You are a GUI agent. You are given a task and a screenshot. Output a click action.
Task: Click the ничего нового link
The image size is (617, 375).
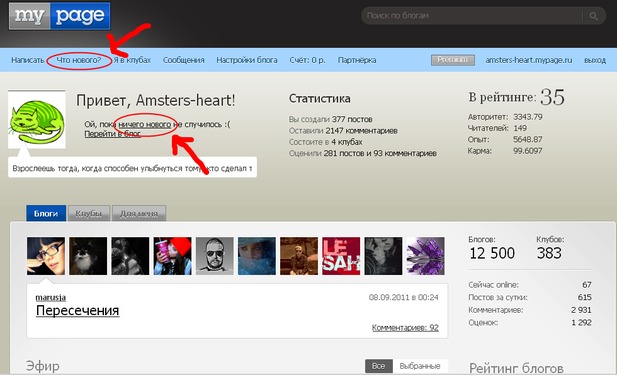coord(145,124)
